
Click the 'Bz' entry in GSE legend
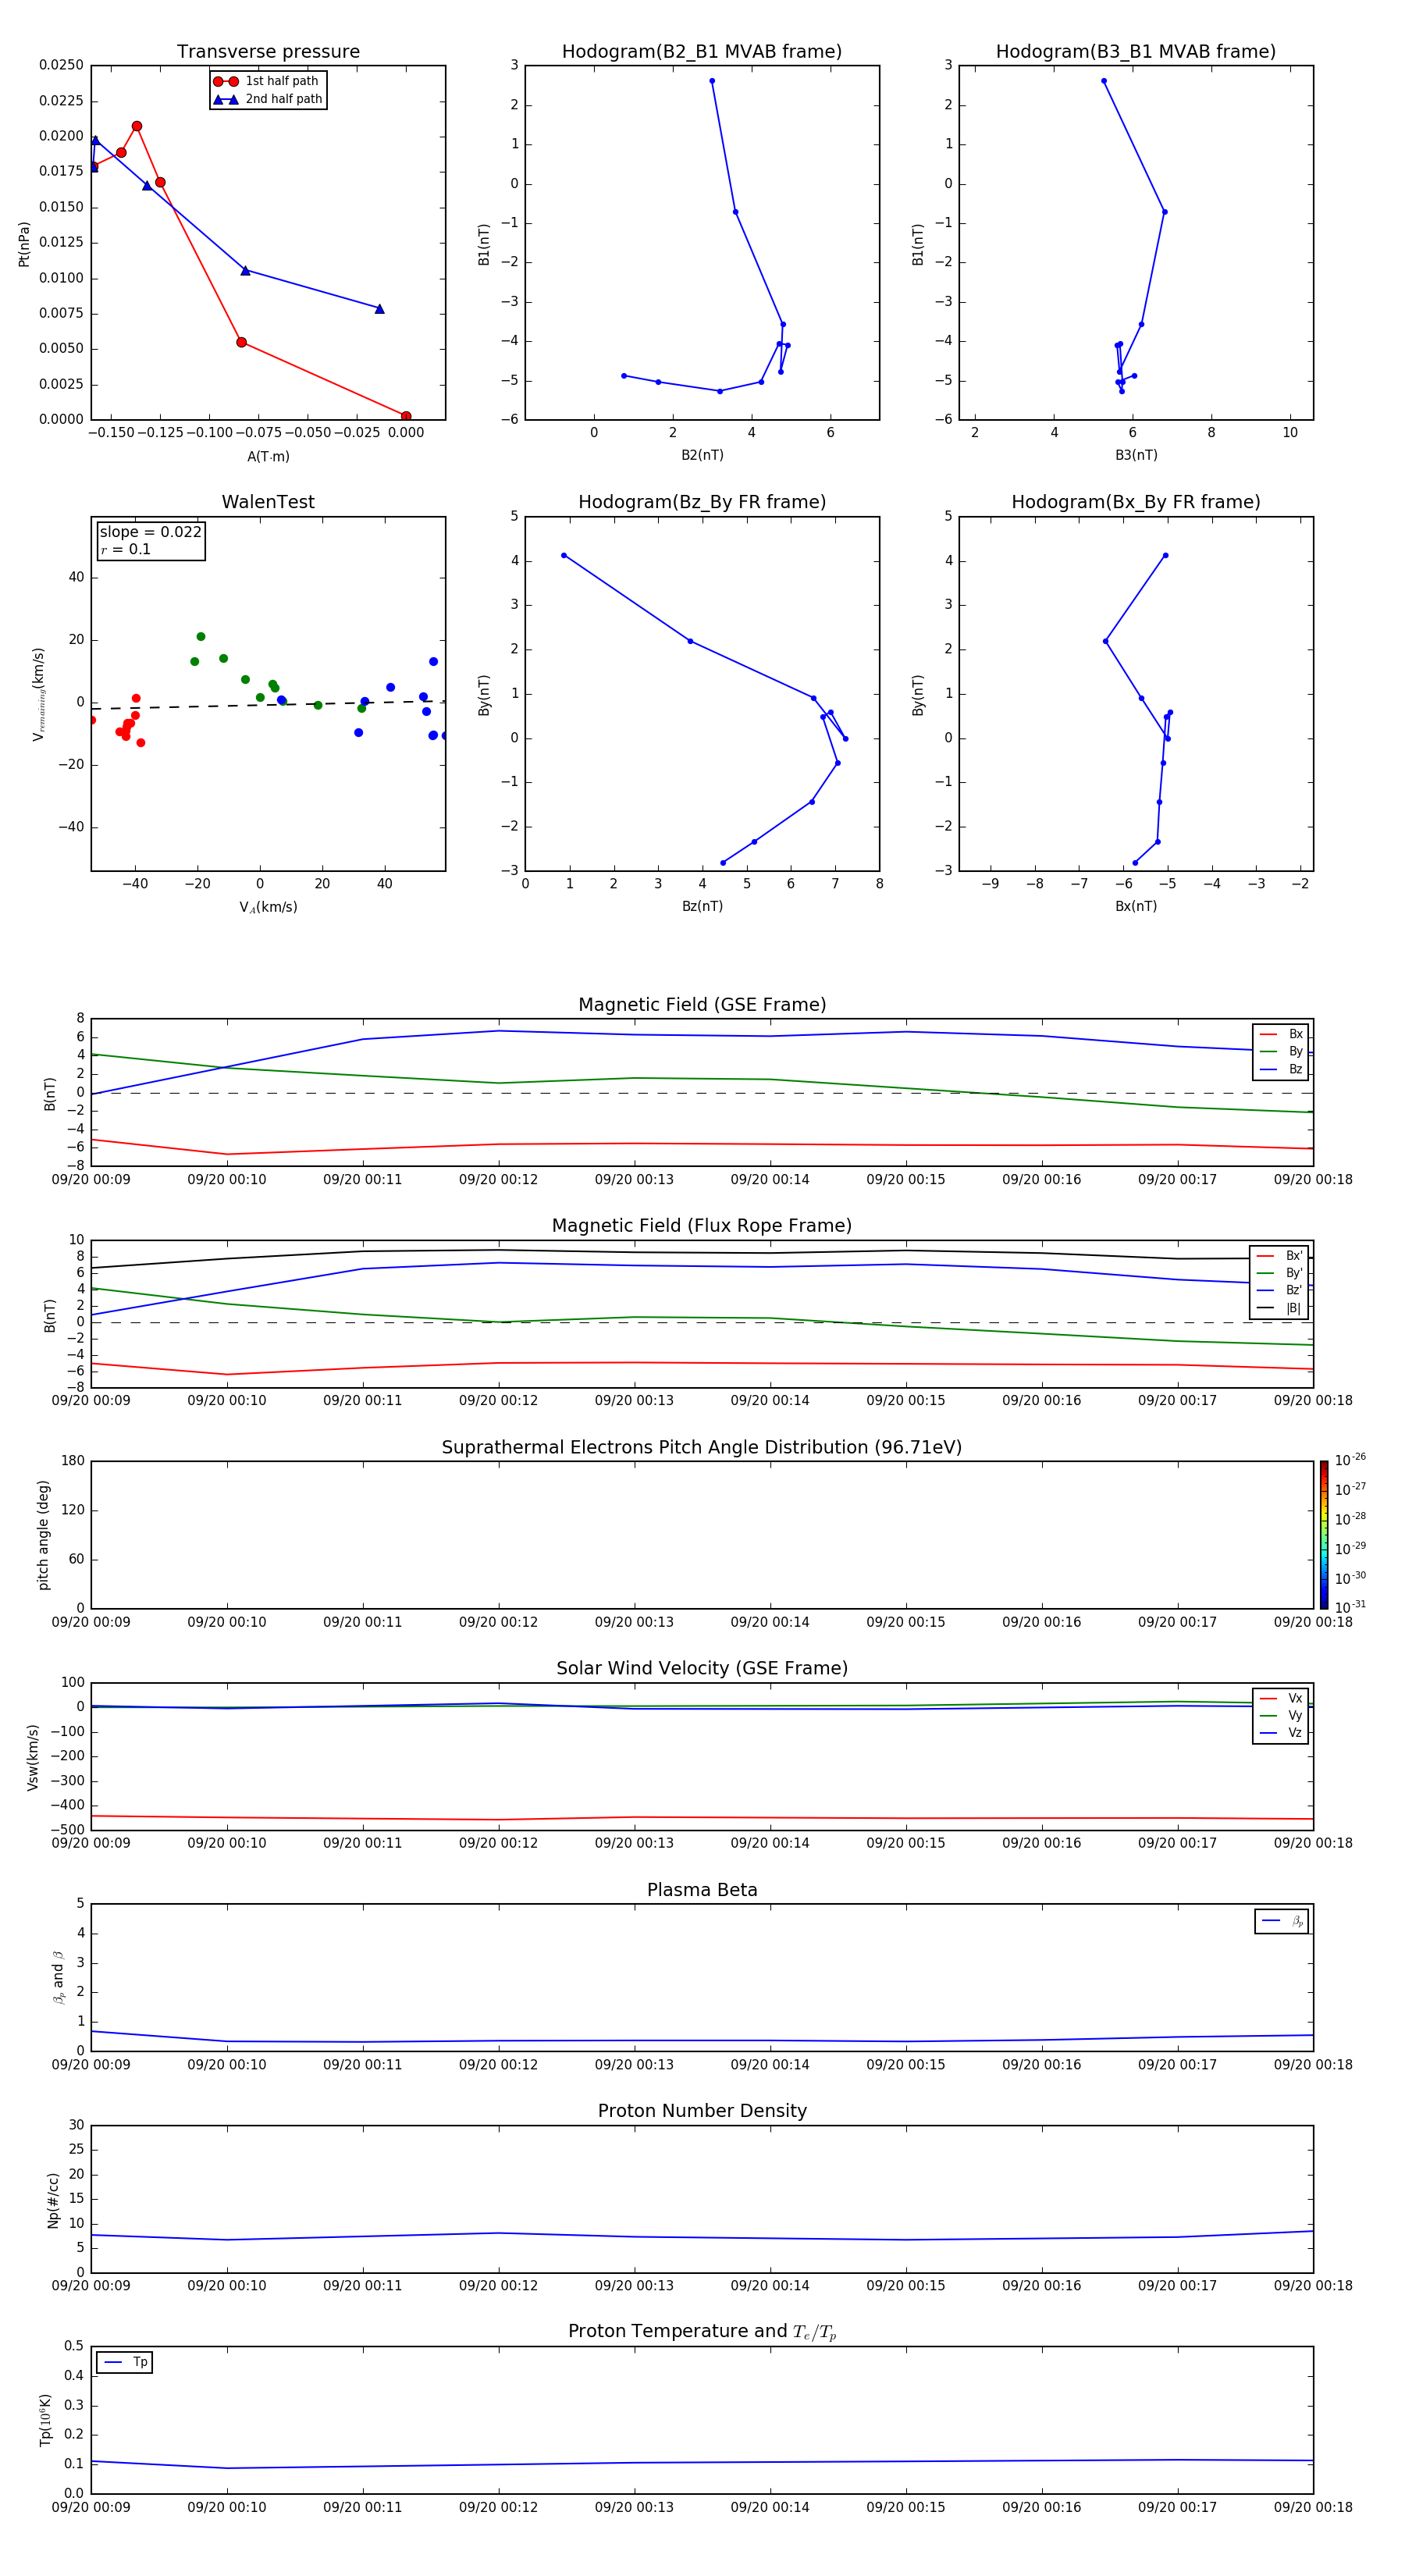click(1281, 1069)
